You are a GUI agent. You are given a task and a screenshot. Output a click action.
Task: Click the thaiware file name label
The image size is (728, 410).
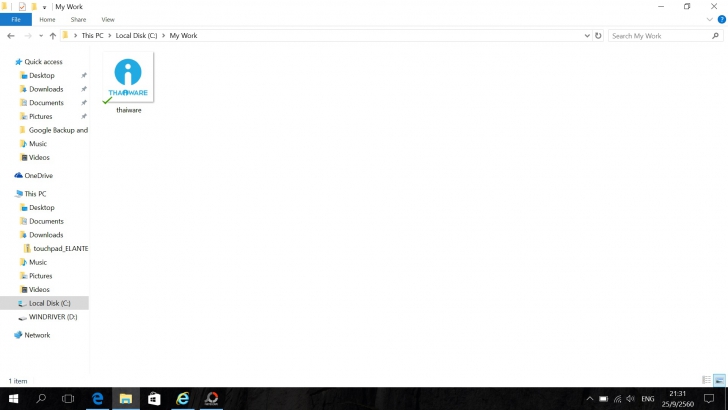coord(129,110)
